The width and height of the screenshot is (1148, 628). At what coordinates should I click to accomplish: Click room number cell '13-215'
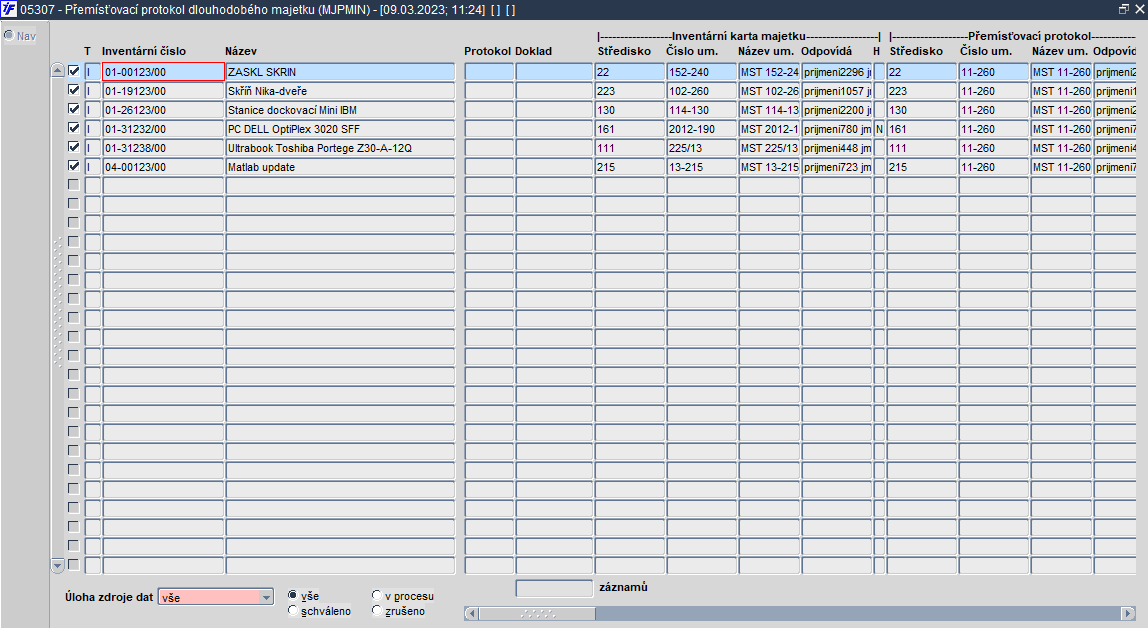coord(701,167)
